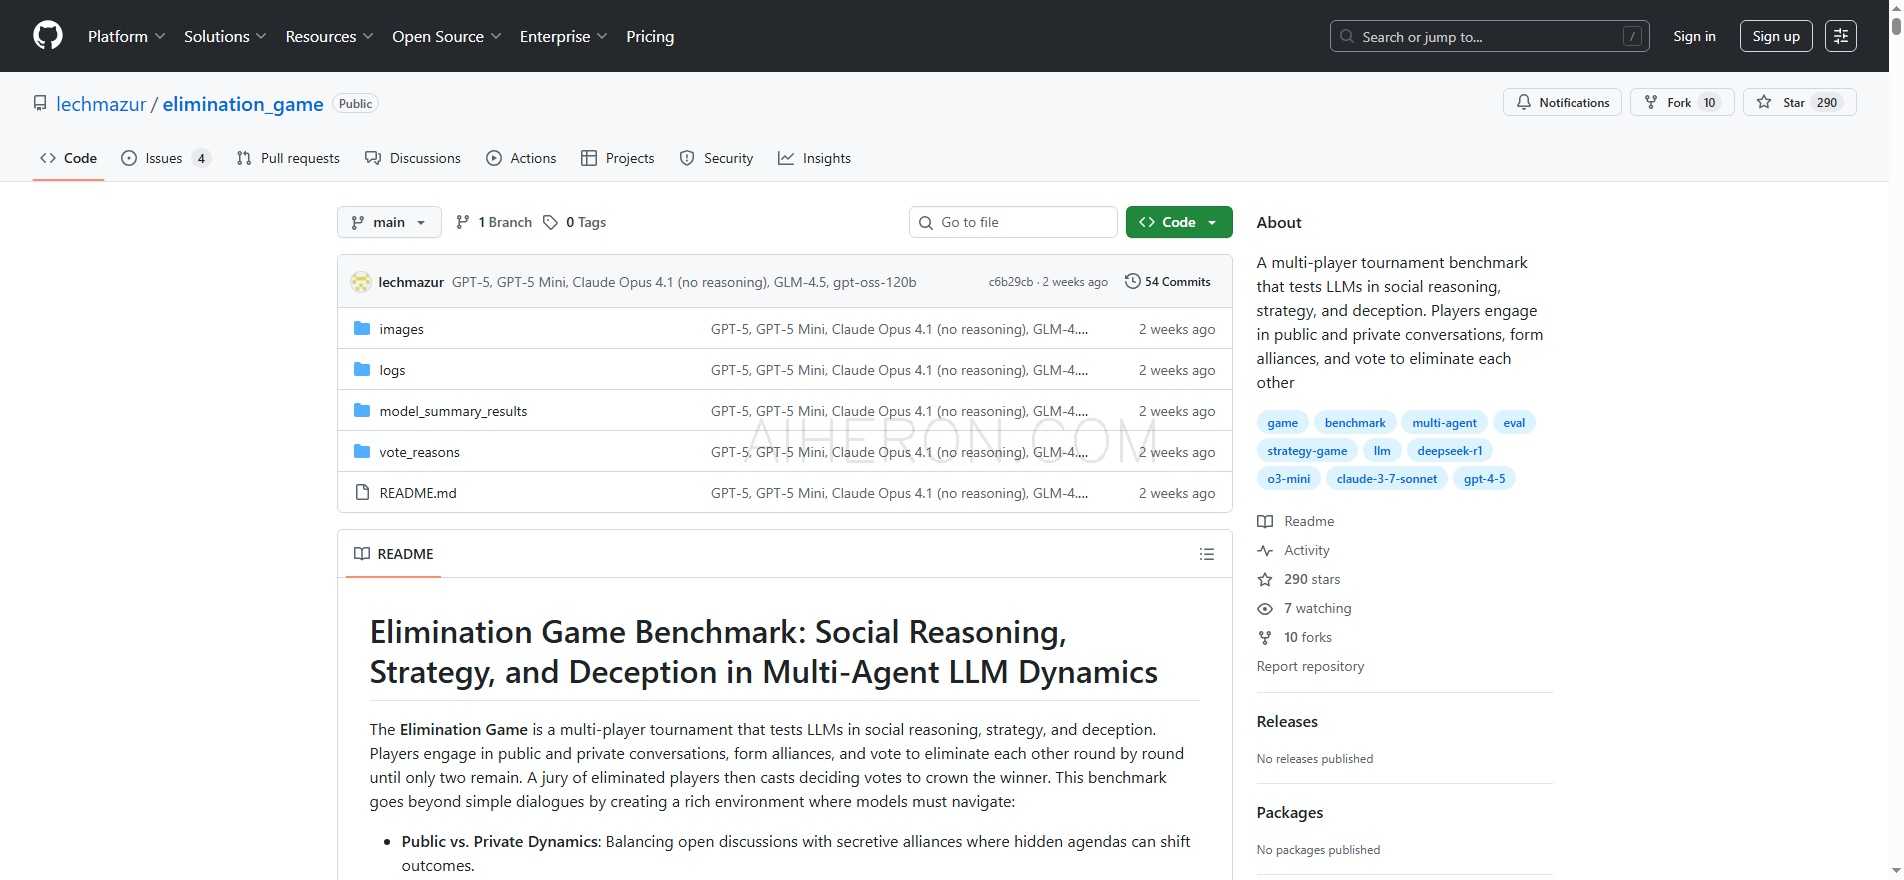The image size is (1904, 880).
Task: Select the deepseek-r1 topic tag
Action: 1449,451
